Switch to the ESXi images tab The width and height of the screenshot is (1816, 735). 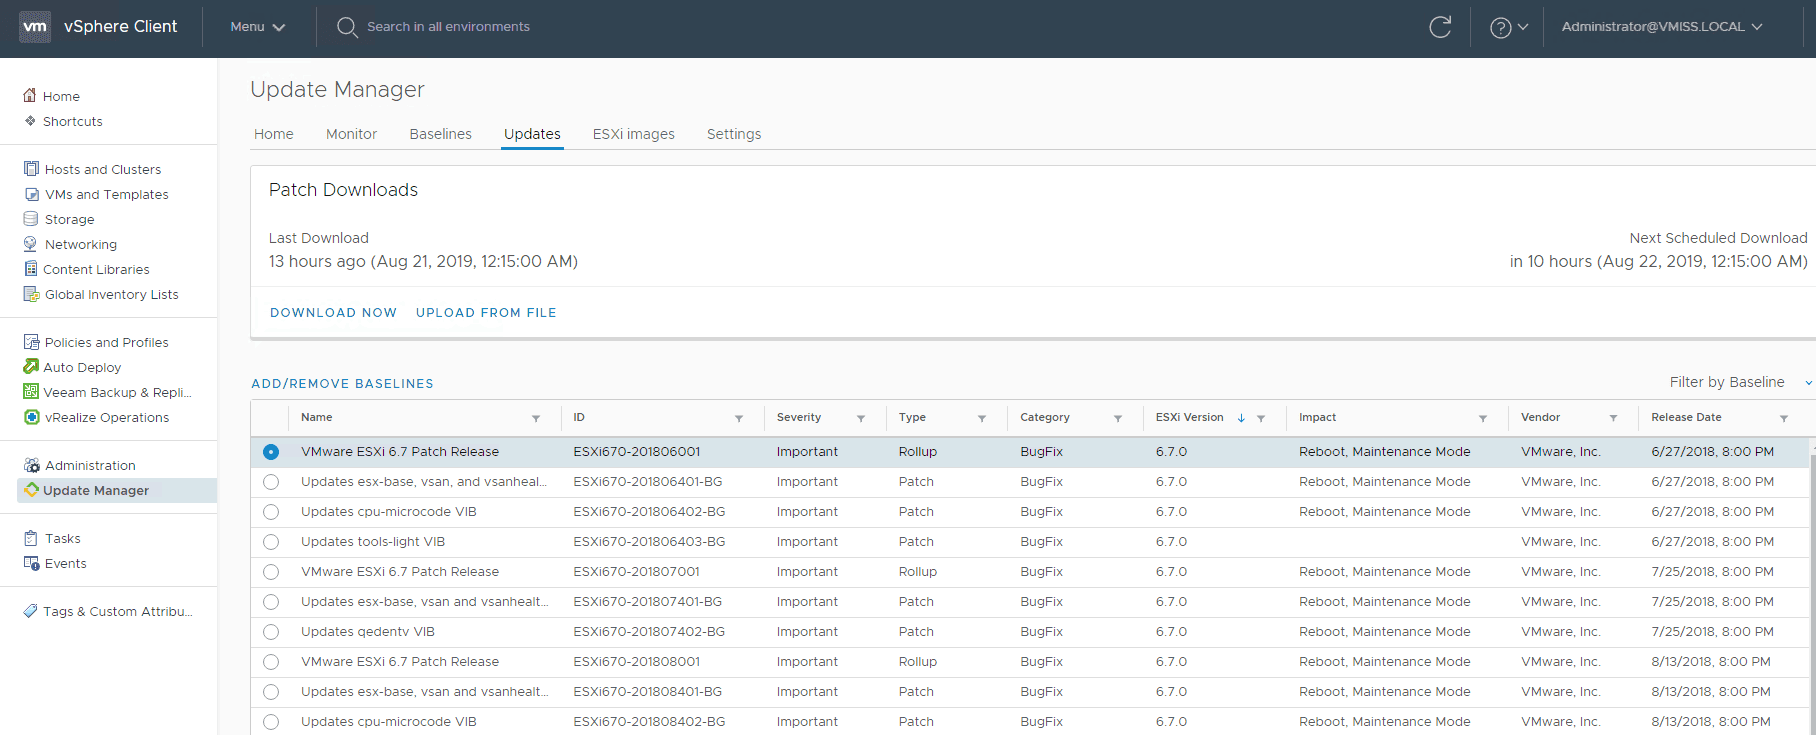634,134
